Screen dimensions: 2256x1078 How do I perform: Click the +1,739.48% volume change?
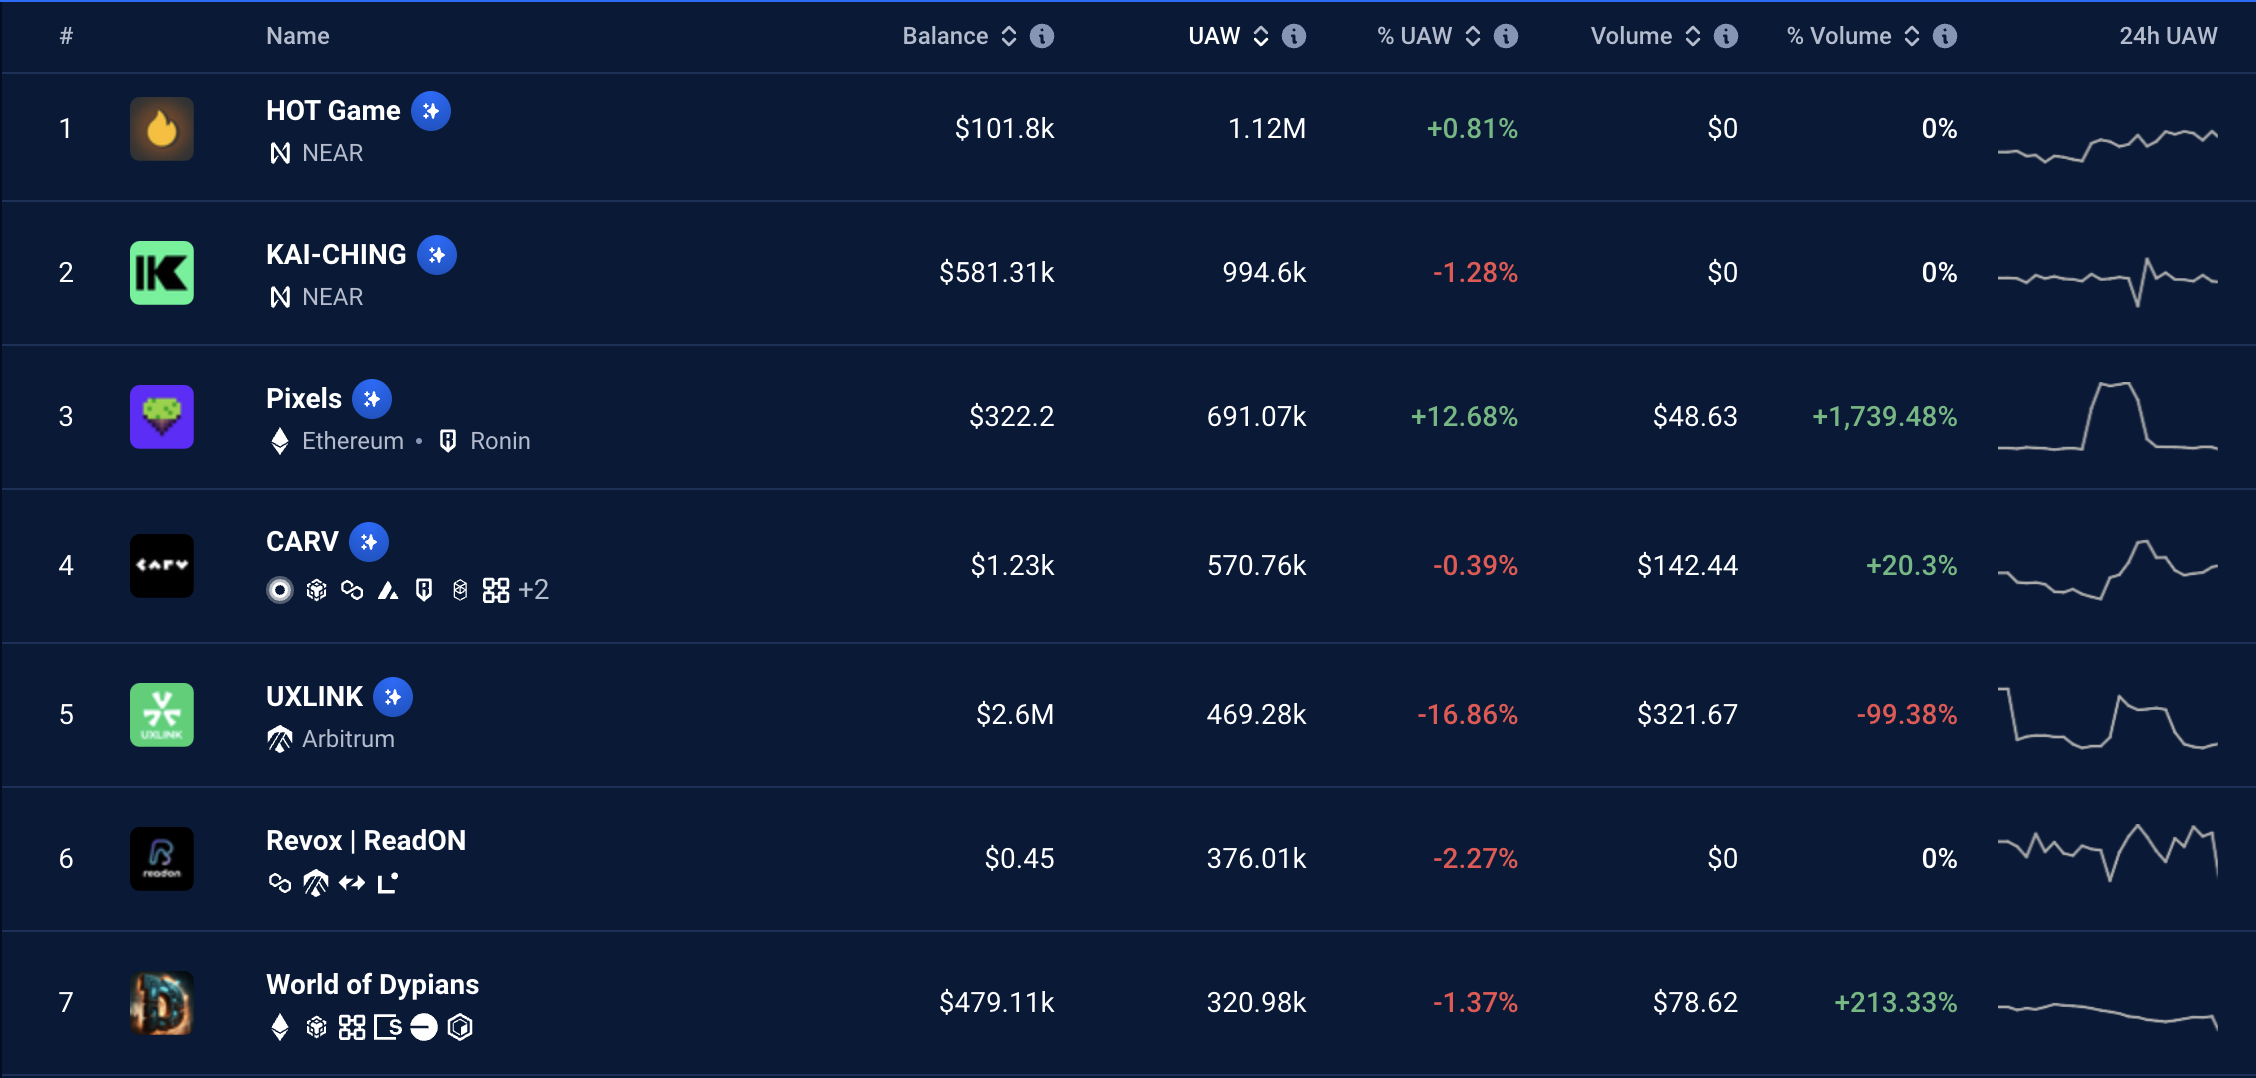click(1885, 417)
